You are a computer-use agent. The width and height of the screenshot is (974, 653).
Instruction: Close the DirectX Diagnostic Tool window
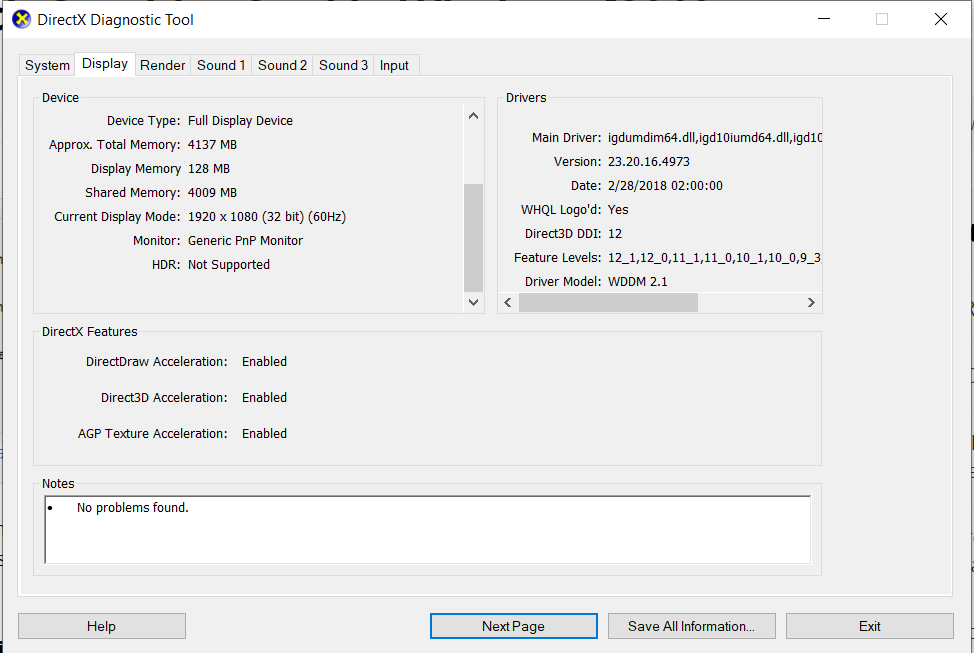(940, 19)
